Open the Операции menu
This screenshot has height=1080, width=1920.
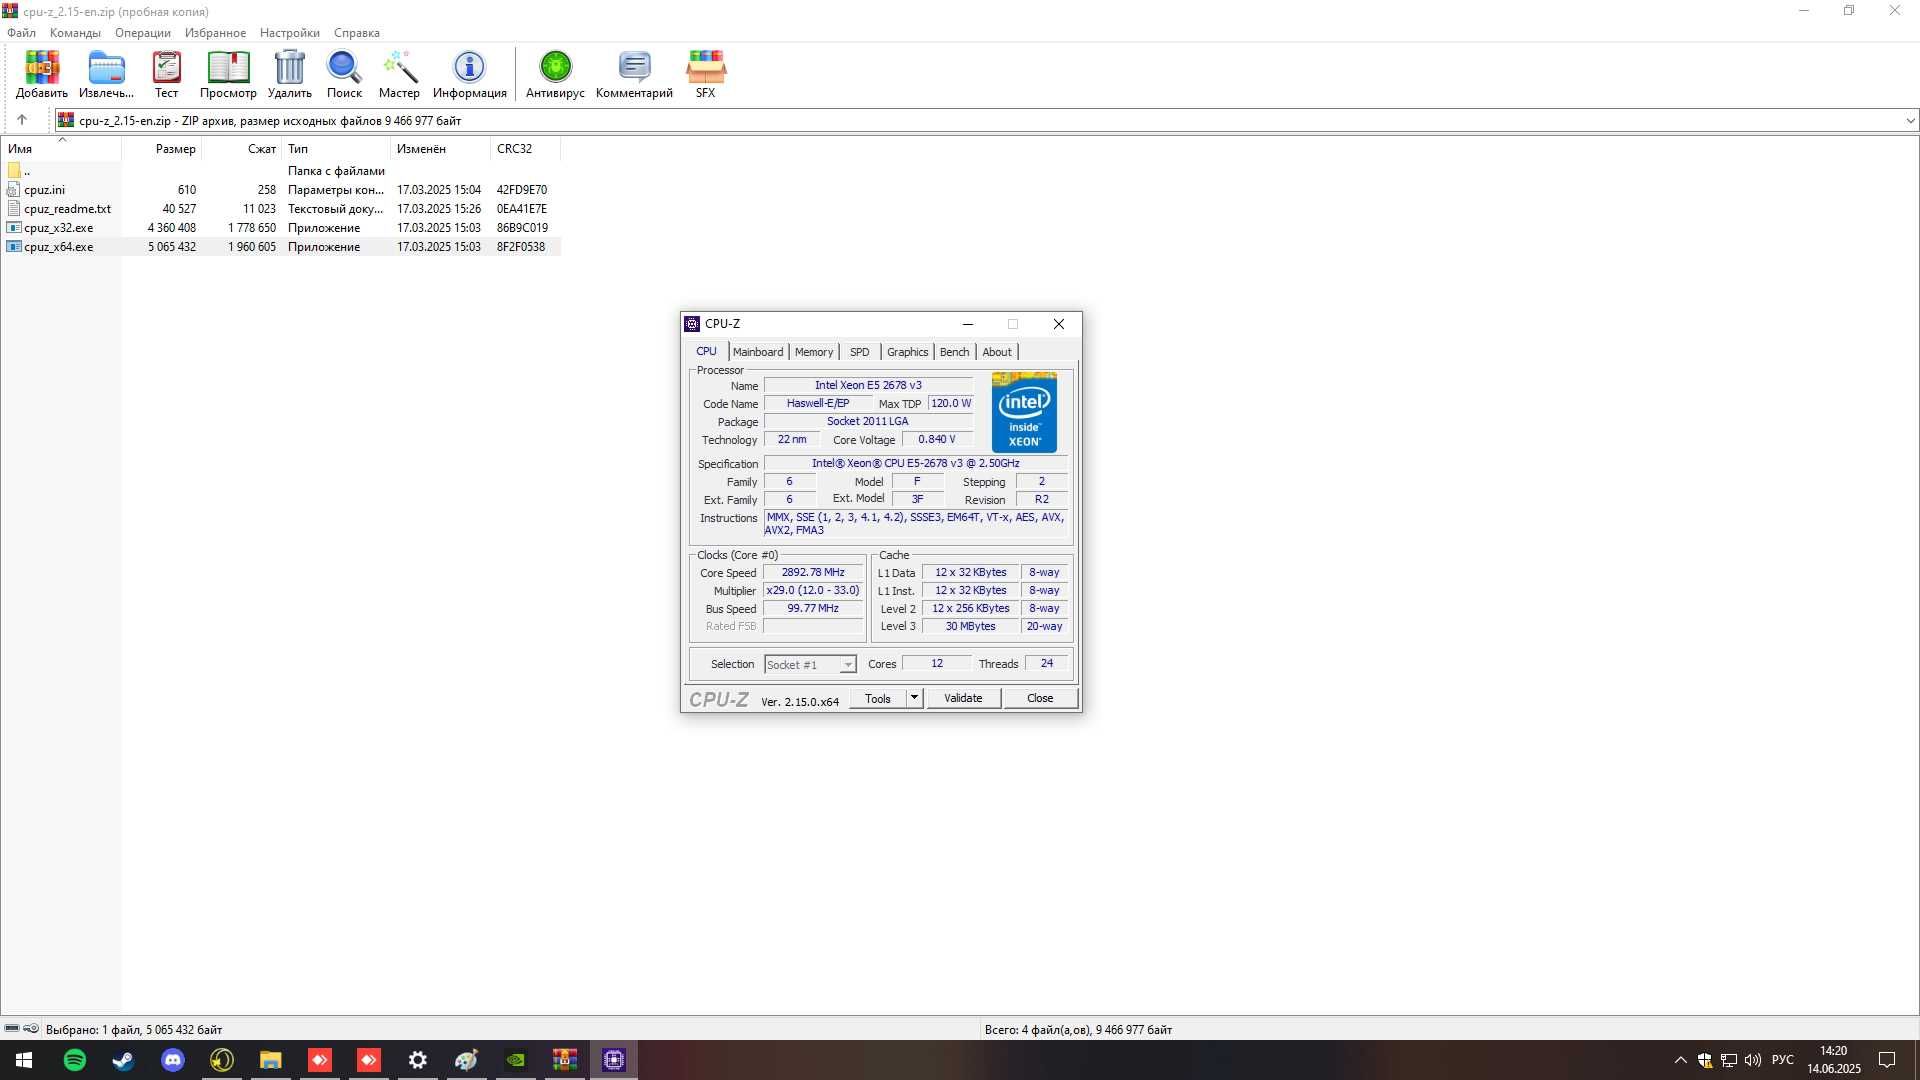tap(143, 33)
